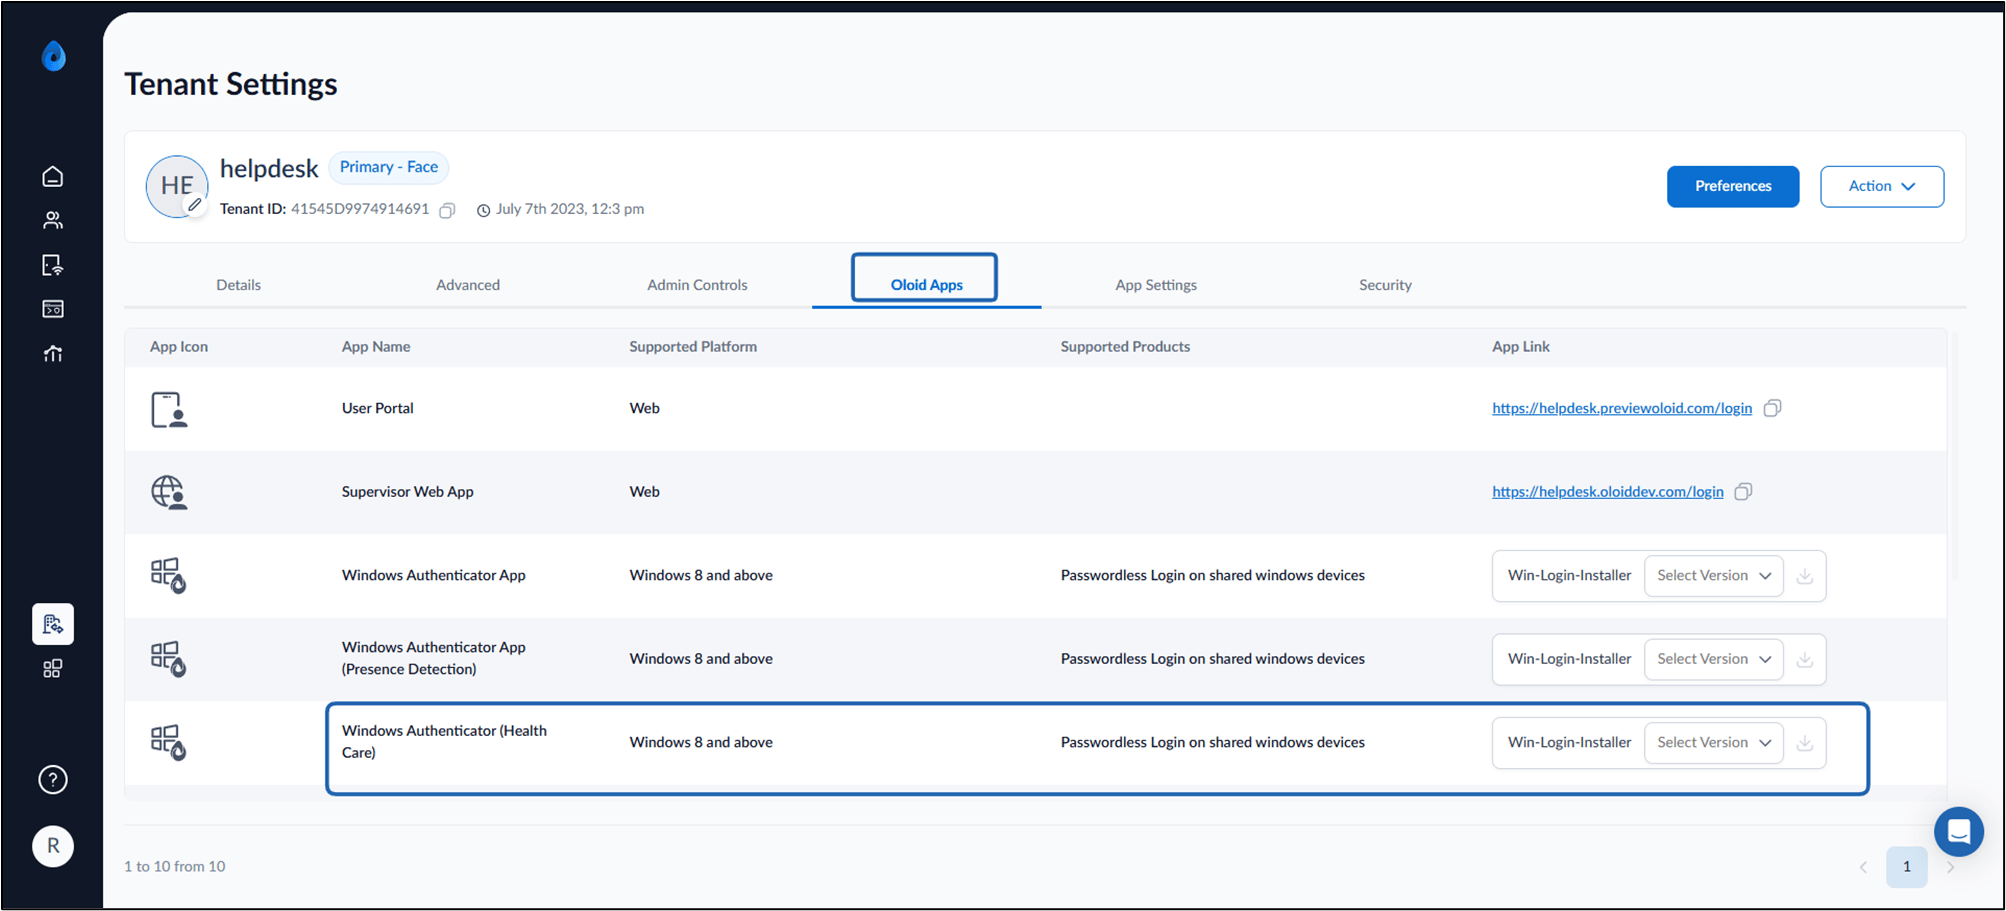Open the helpdesk.previewoloid.com login link
Image resolution: width=2006 pixels, height=911 pixels.
click(1622, 408)
